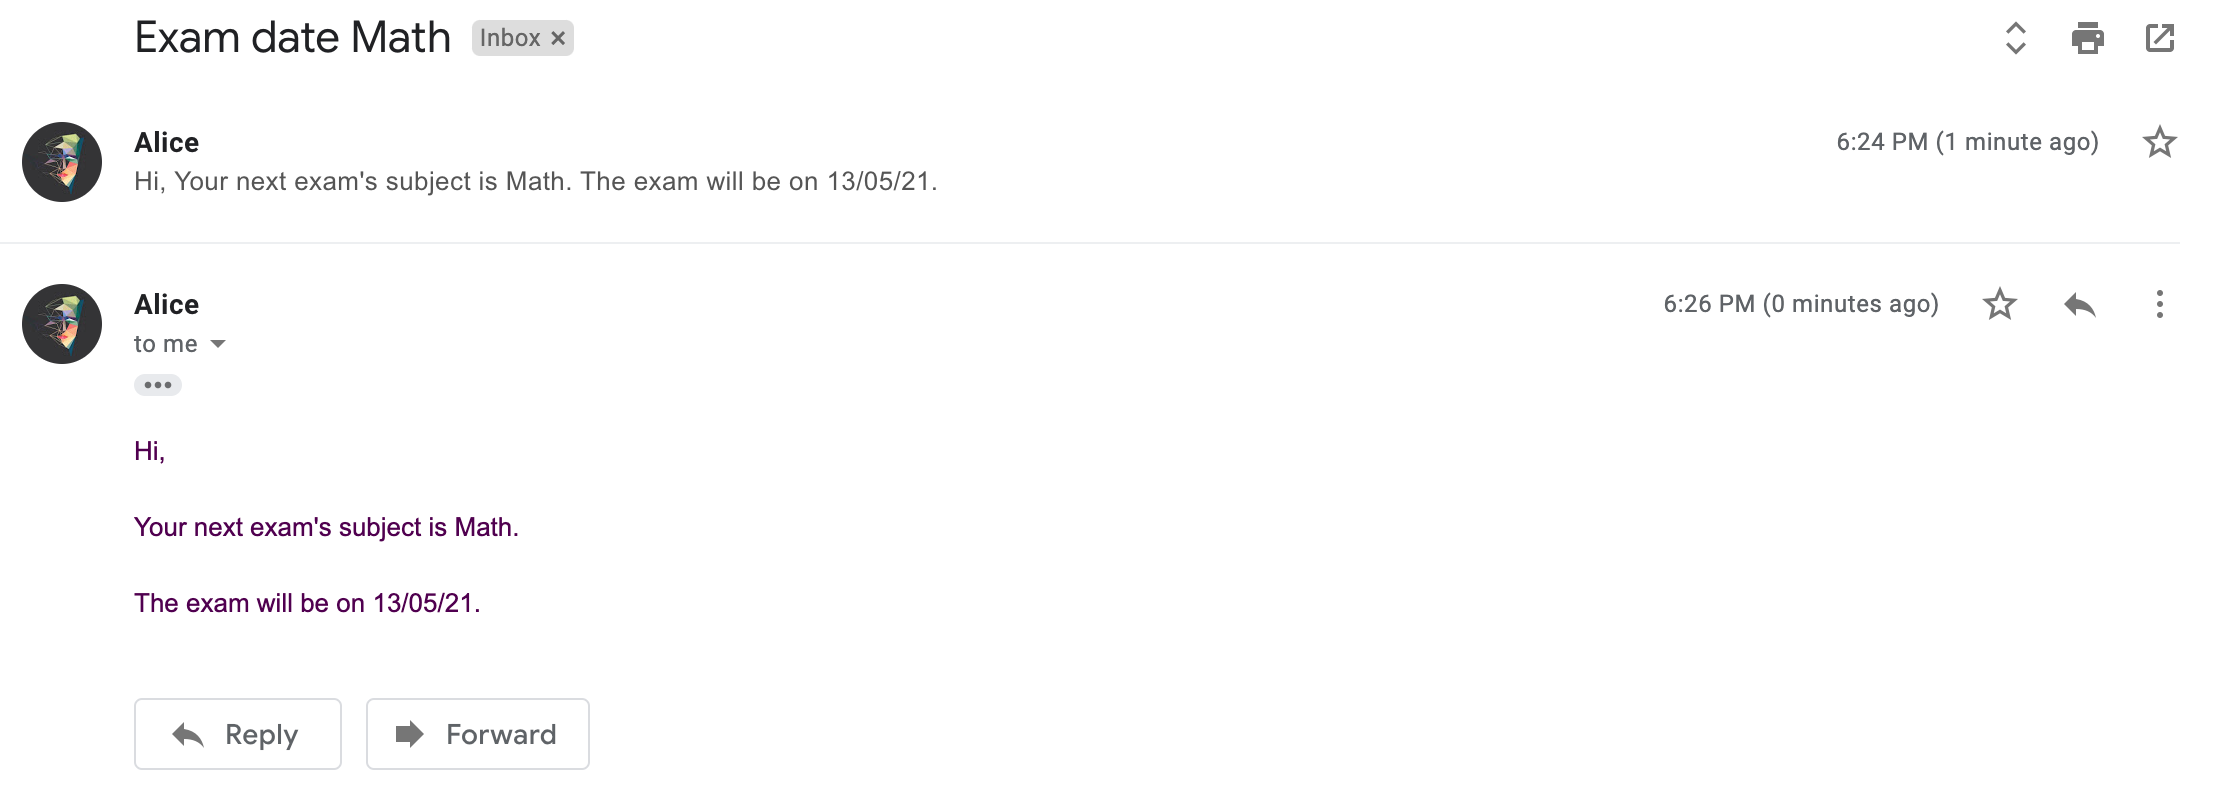Click Alice's profile avatar on the first message
This screenshot has height=792, width=2230.
62,162
